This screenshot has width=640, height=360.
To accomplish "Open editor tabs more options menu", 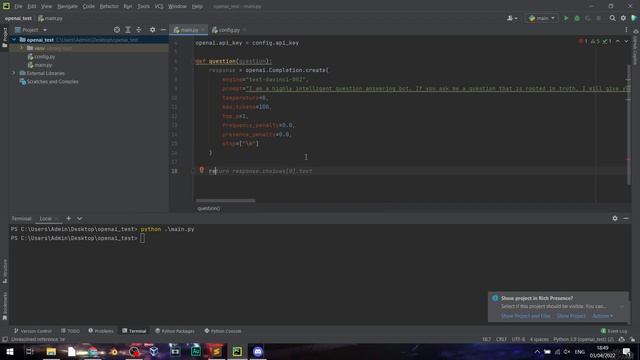I will 626,30.
